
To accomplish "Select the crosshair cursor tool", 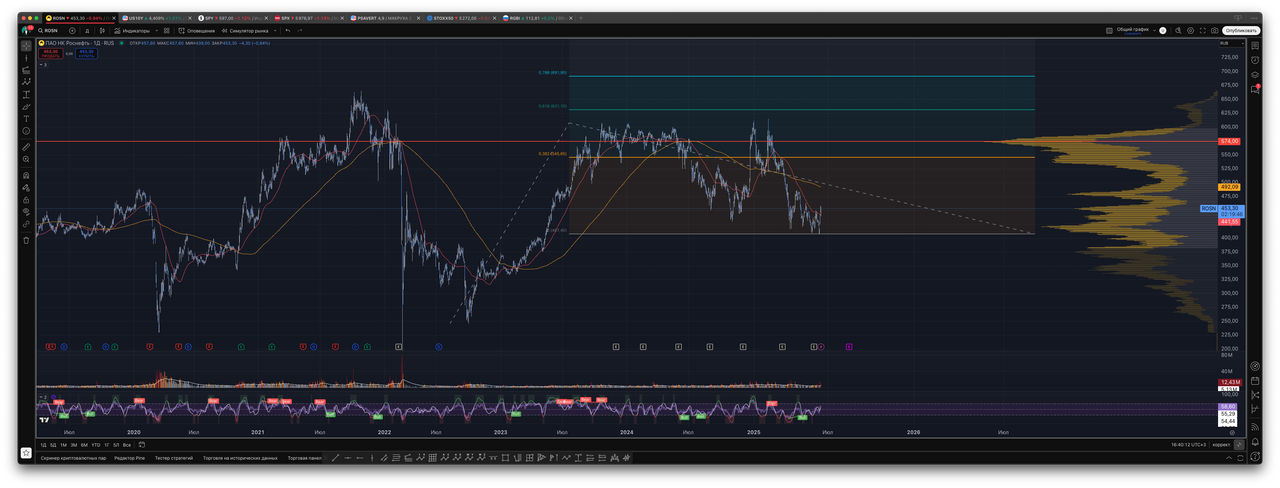I will 26,46.
